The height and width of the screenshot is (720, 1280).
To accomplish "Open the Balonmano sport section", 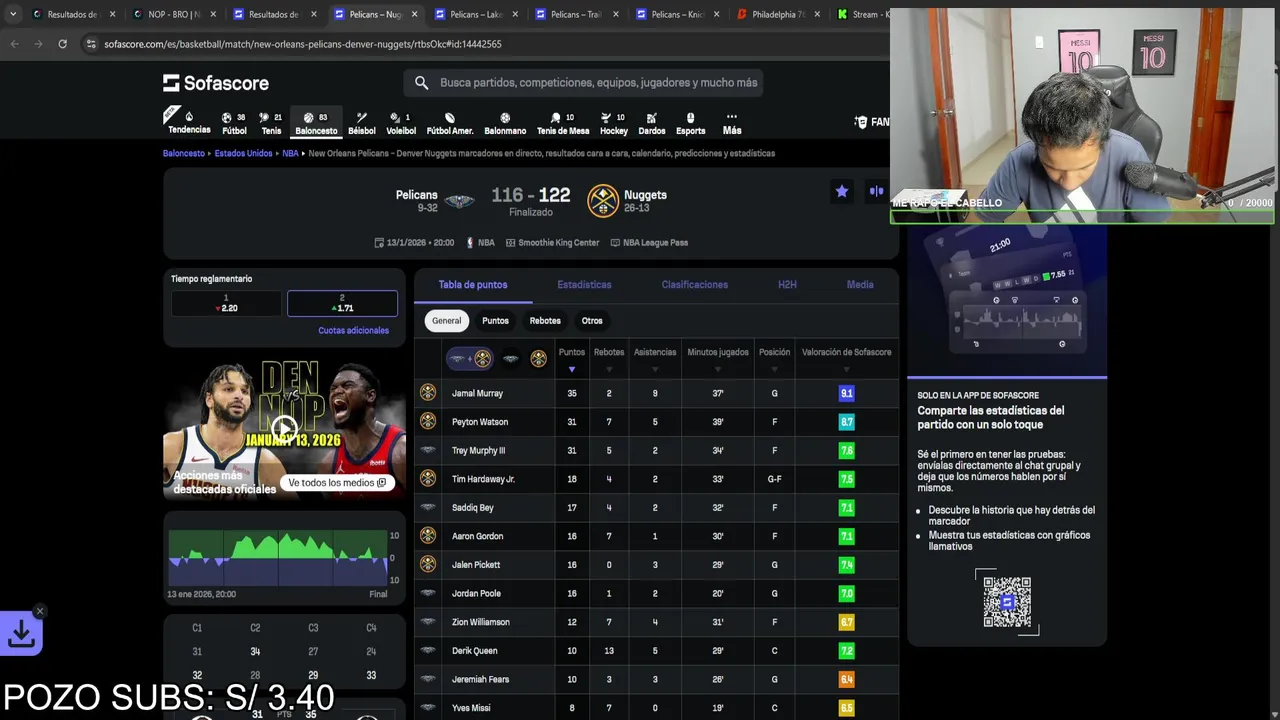I will (505, 123).
